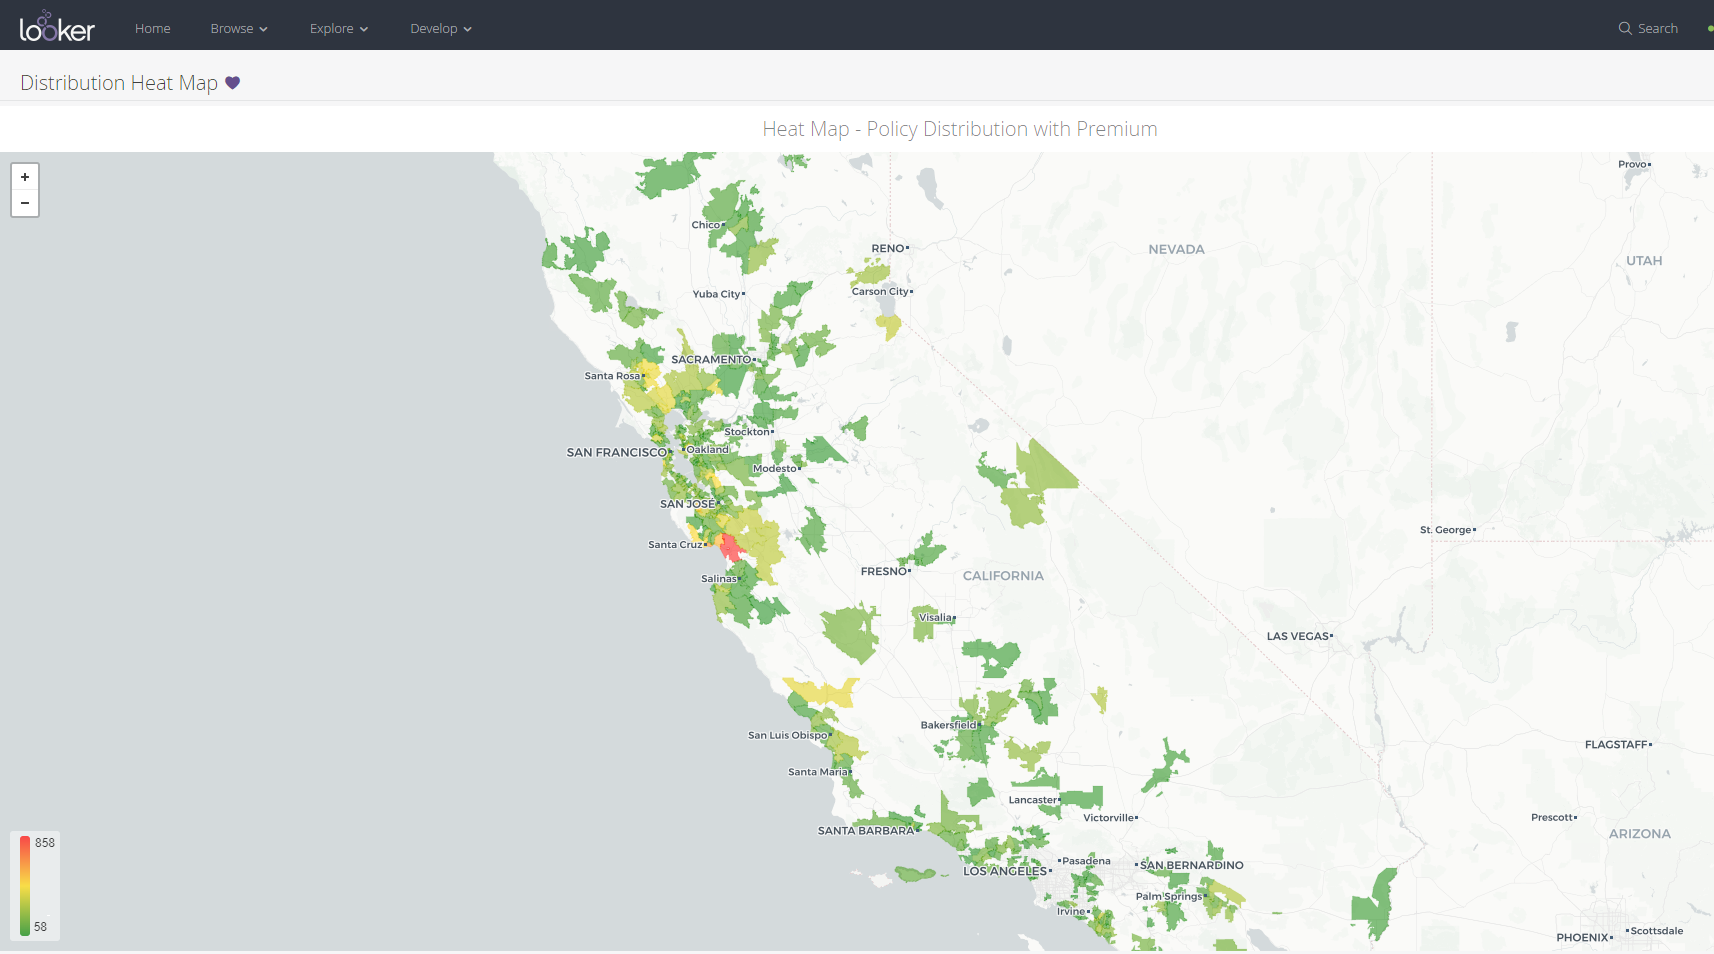1714x954 pixels.
Task: Click the yellow region above San Luis Obispo
Action: tap(822, 691)
